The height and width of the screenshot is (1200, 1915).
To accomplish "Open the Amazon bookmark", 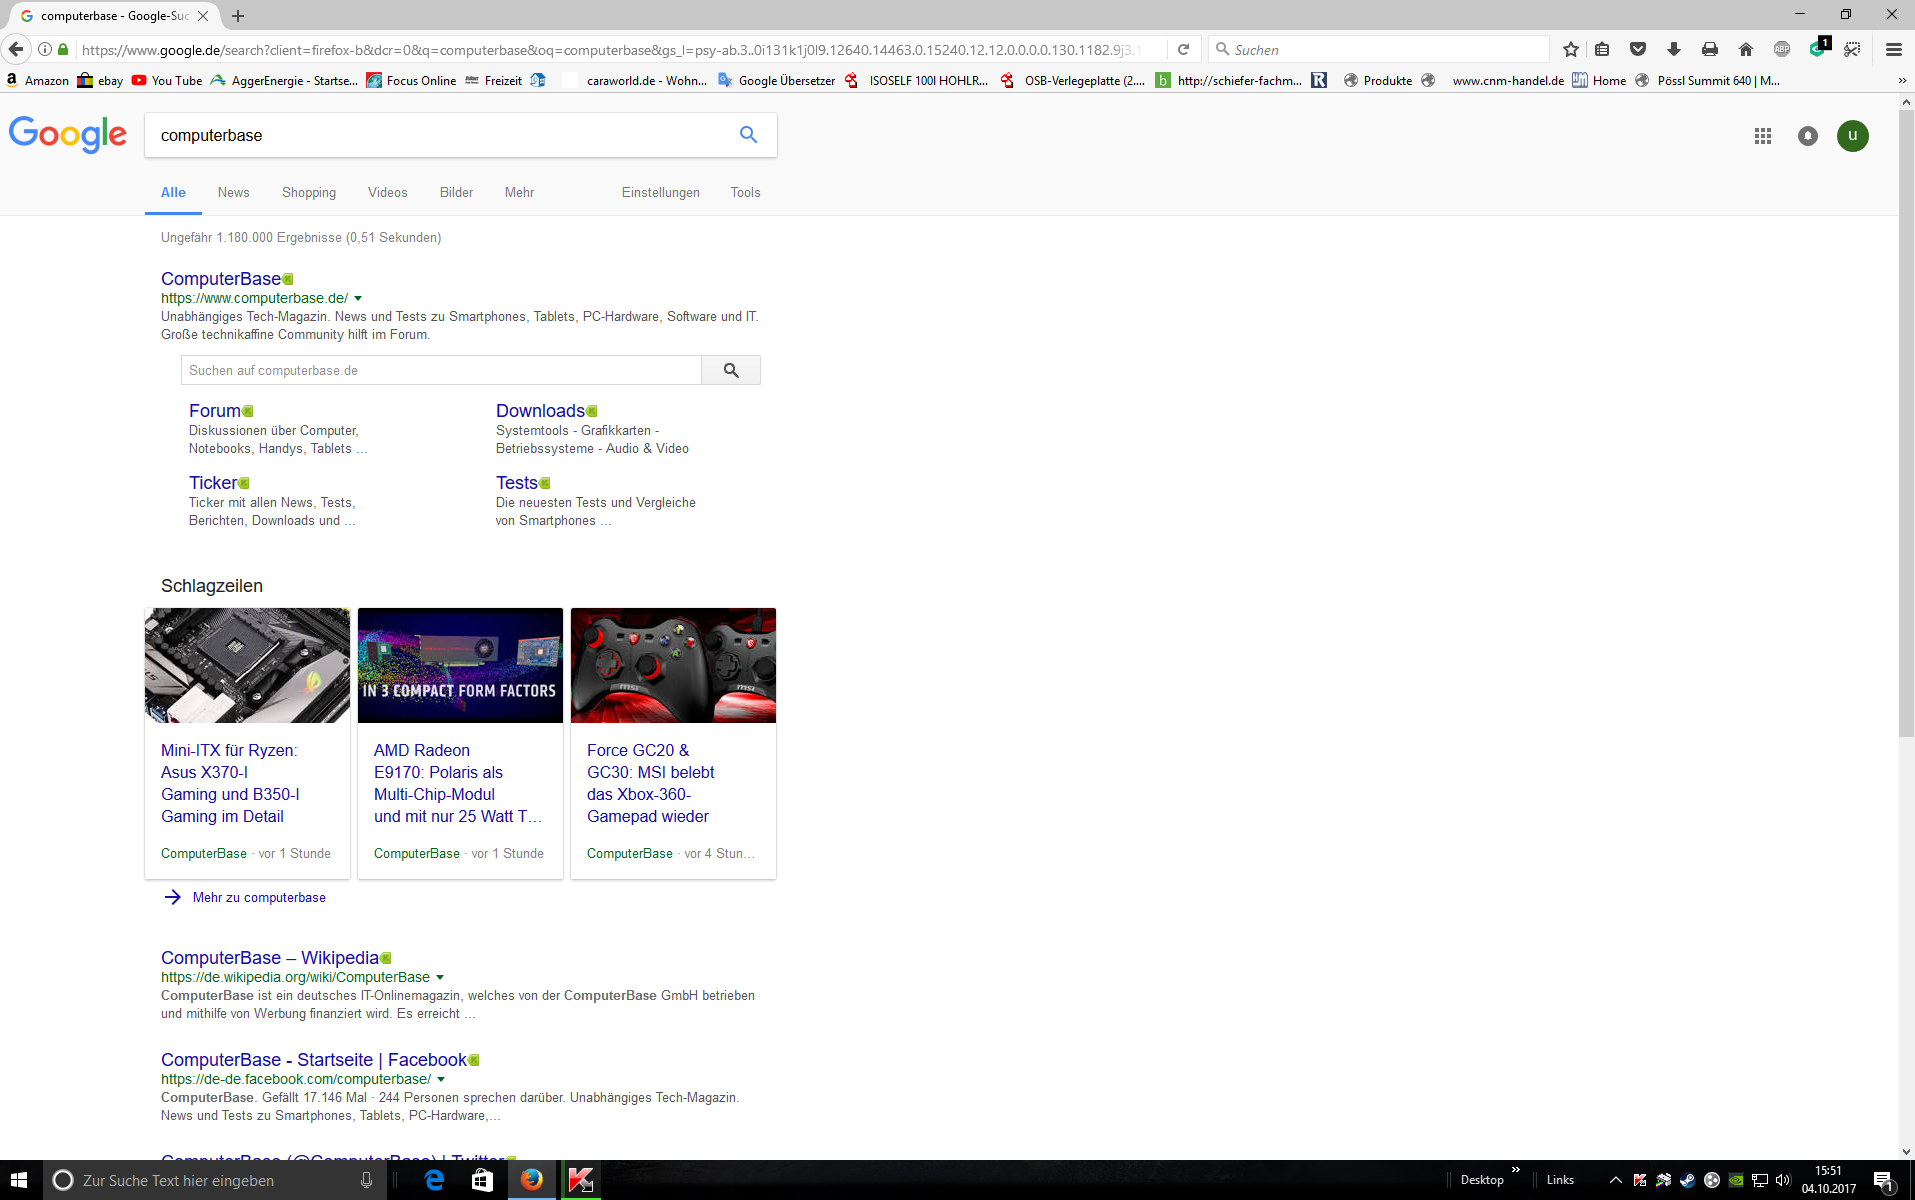I will tap(37, 80).
